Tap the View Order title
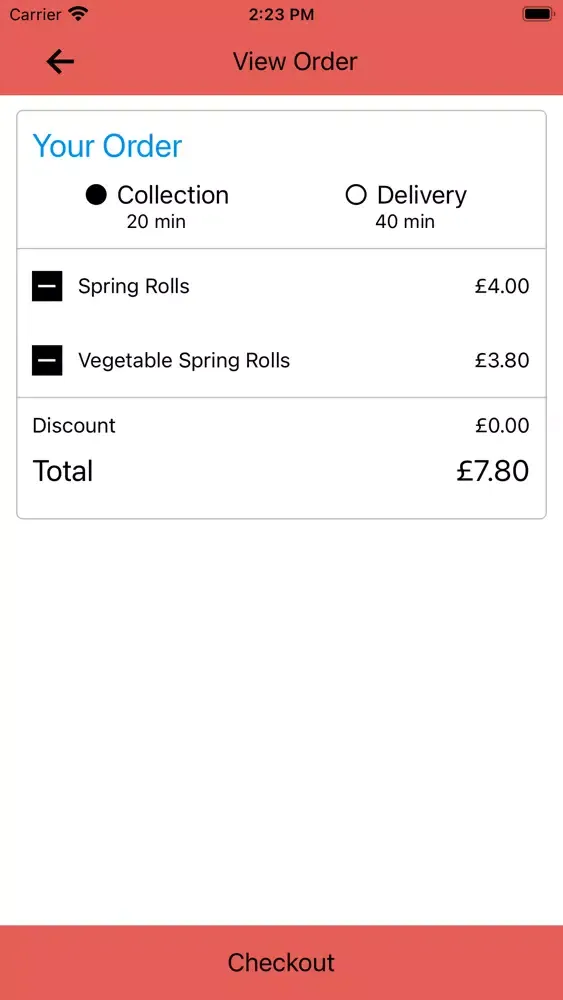Viewport: 563px width, 1000px height. (295, 62)
